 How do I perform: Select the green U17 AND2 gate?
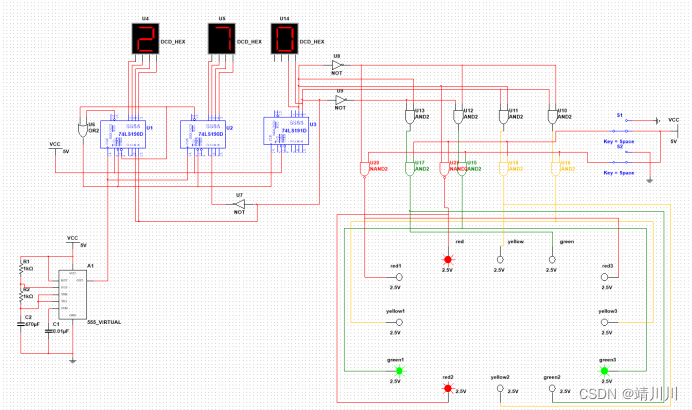[410, 169]
